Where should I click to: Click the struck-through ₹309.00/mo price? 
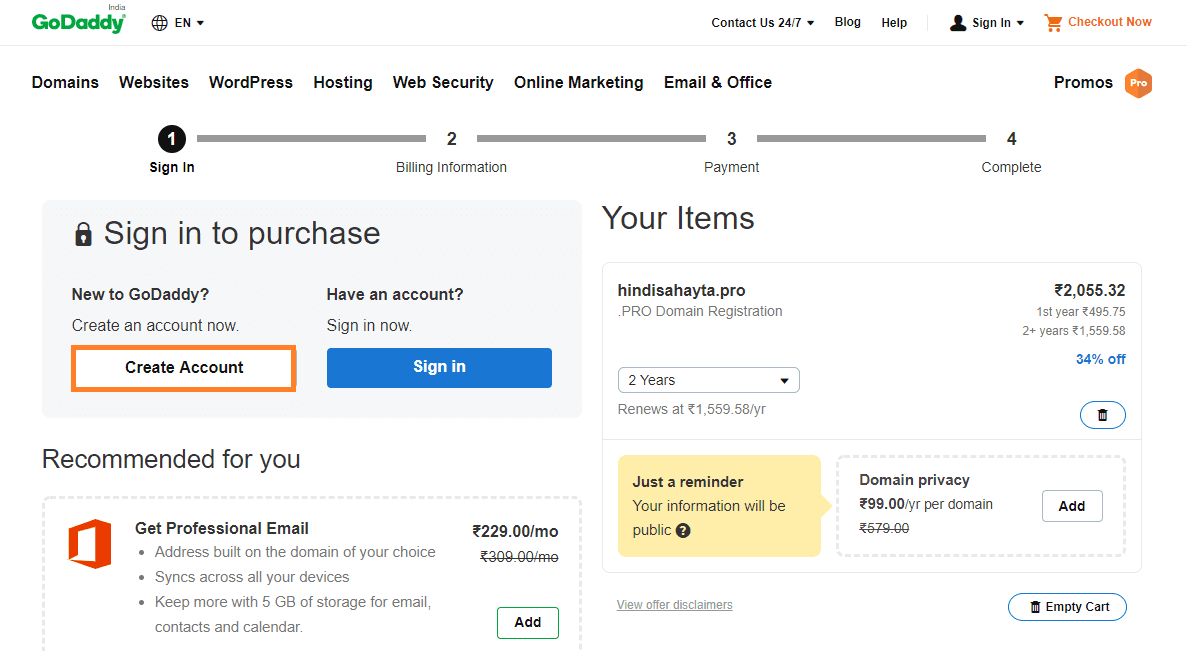pos(519,557)
